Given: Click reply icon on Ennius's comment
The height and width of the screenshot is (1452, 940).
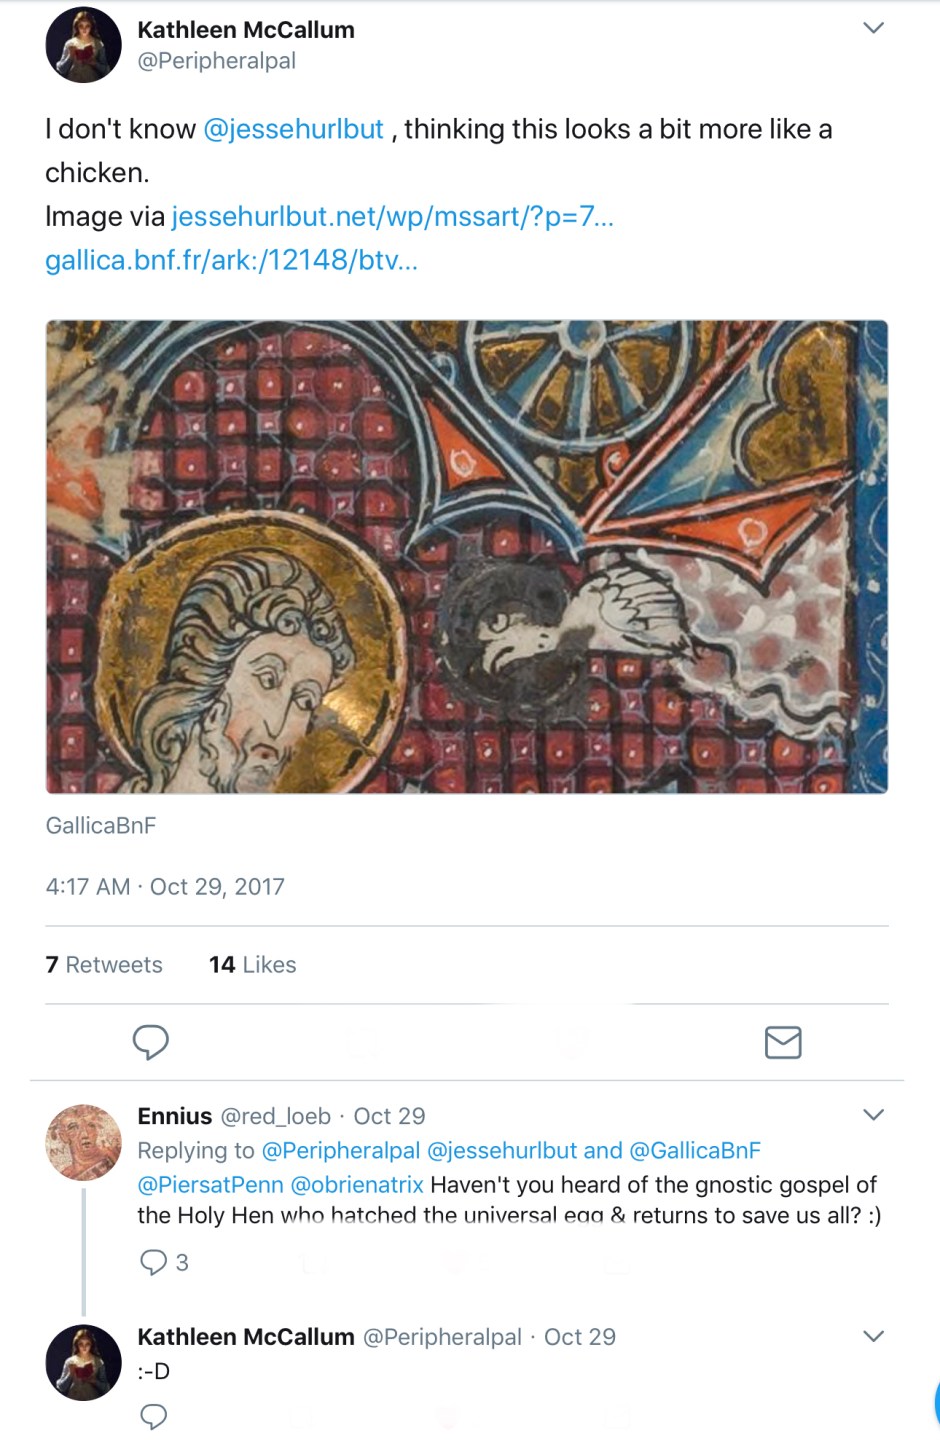Looking at the screenshot, I should click(154, 1262).
